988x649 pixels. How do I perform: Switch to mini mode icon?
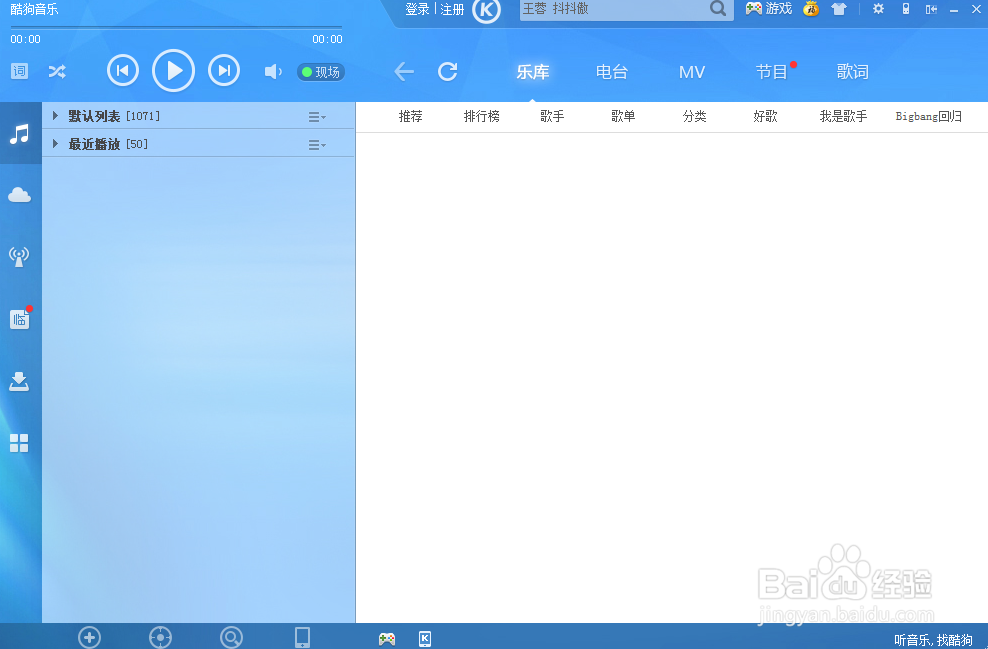point(931,9)
